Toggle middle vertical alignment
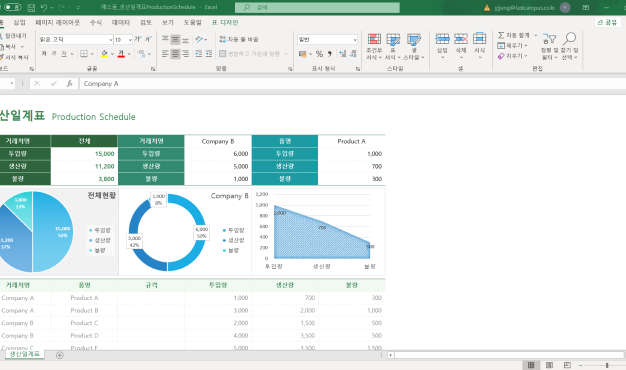The image size is (626, 370). [175, 39]
